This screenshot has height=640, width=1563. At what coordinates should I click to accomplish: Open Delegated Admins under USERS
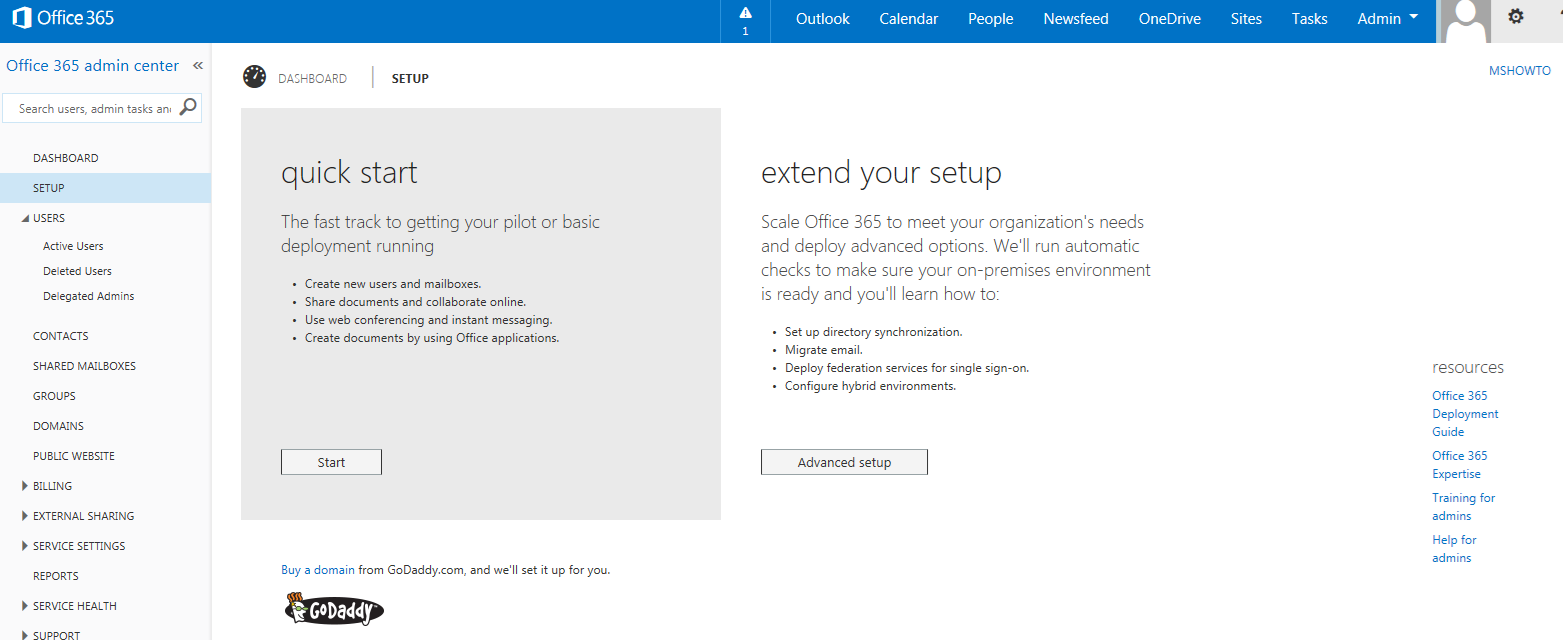click(88, 296)
